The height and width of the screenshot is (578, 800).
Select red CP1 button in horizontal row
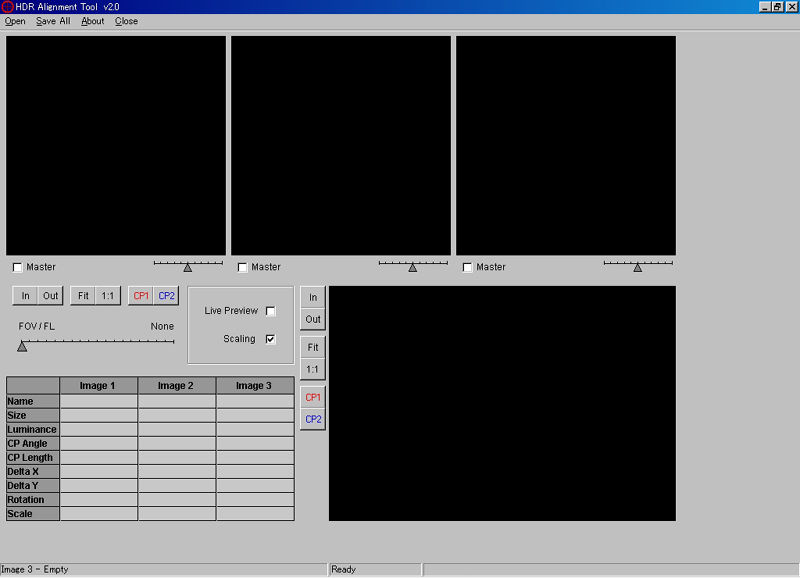[x=141, y=296]
